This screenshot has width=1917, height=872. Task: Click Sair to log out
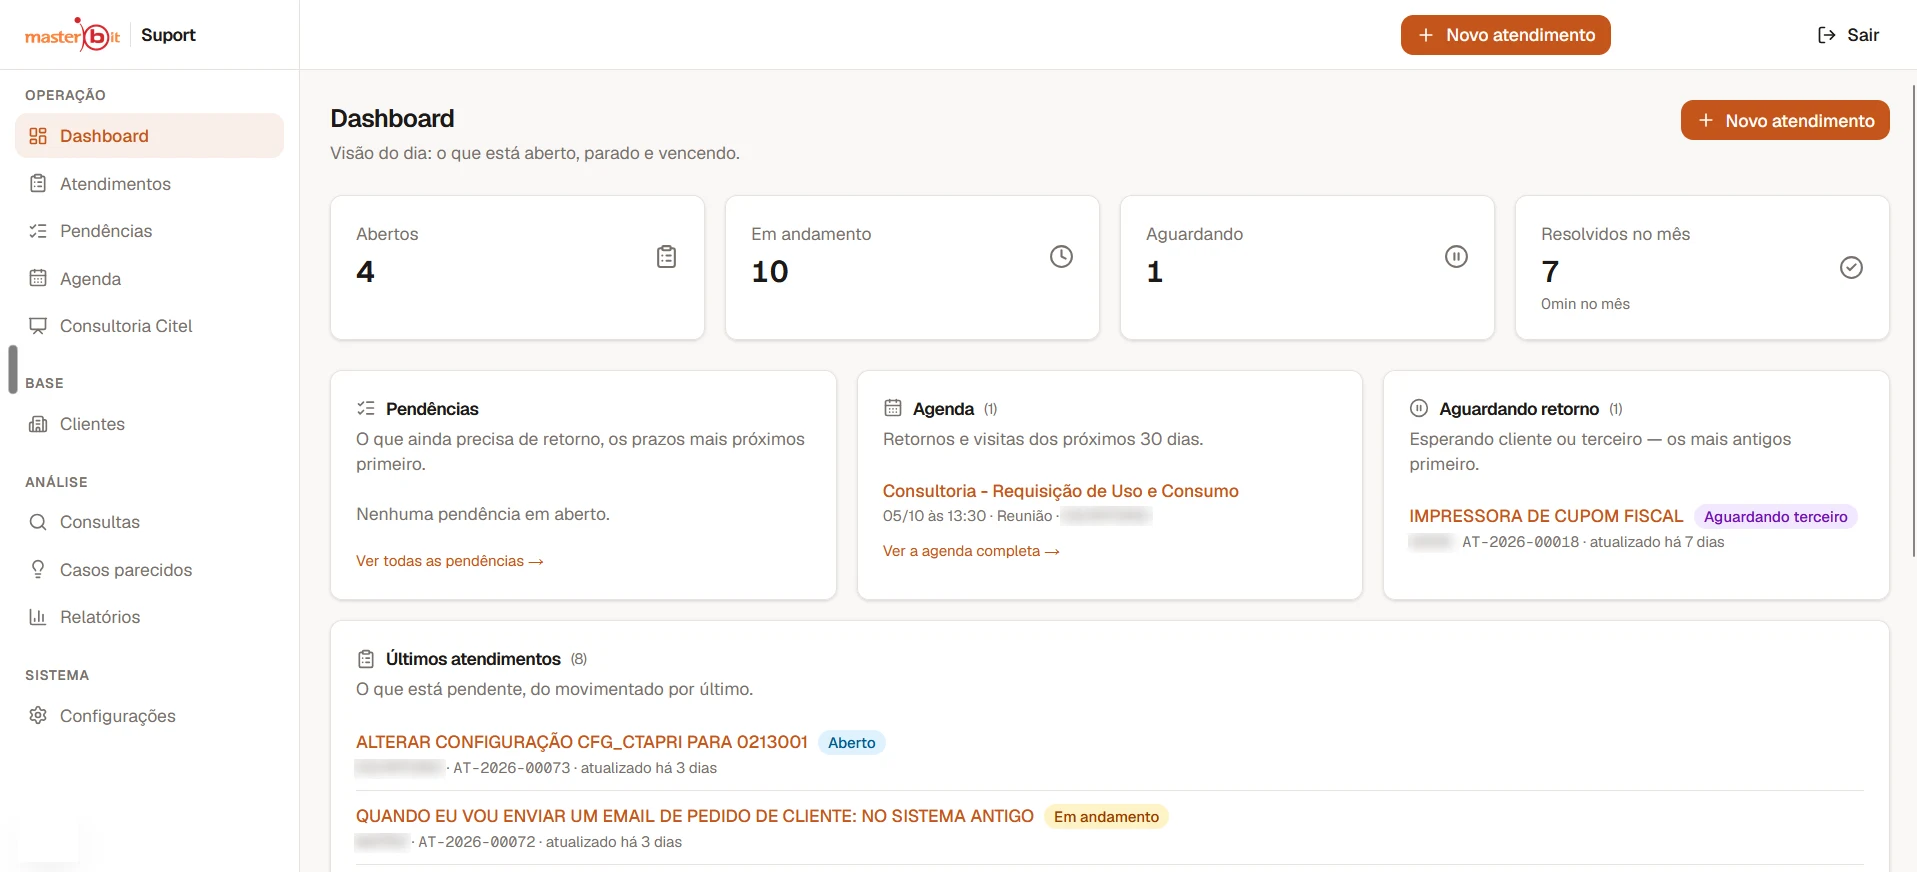[1848, 35]
